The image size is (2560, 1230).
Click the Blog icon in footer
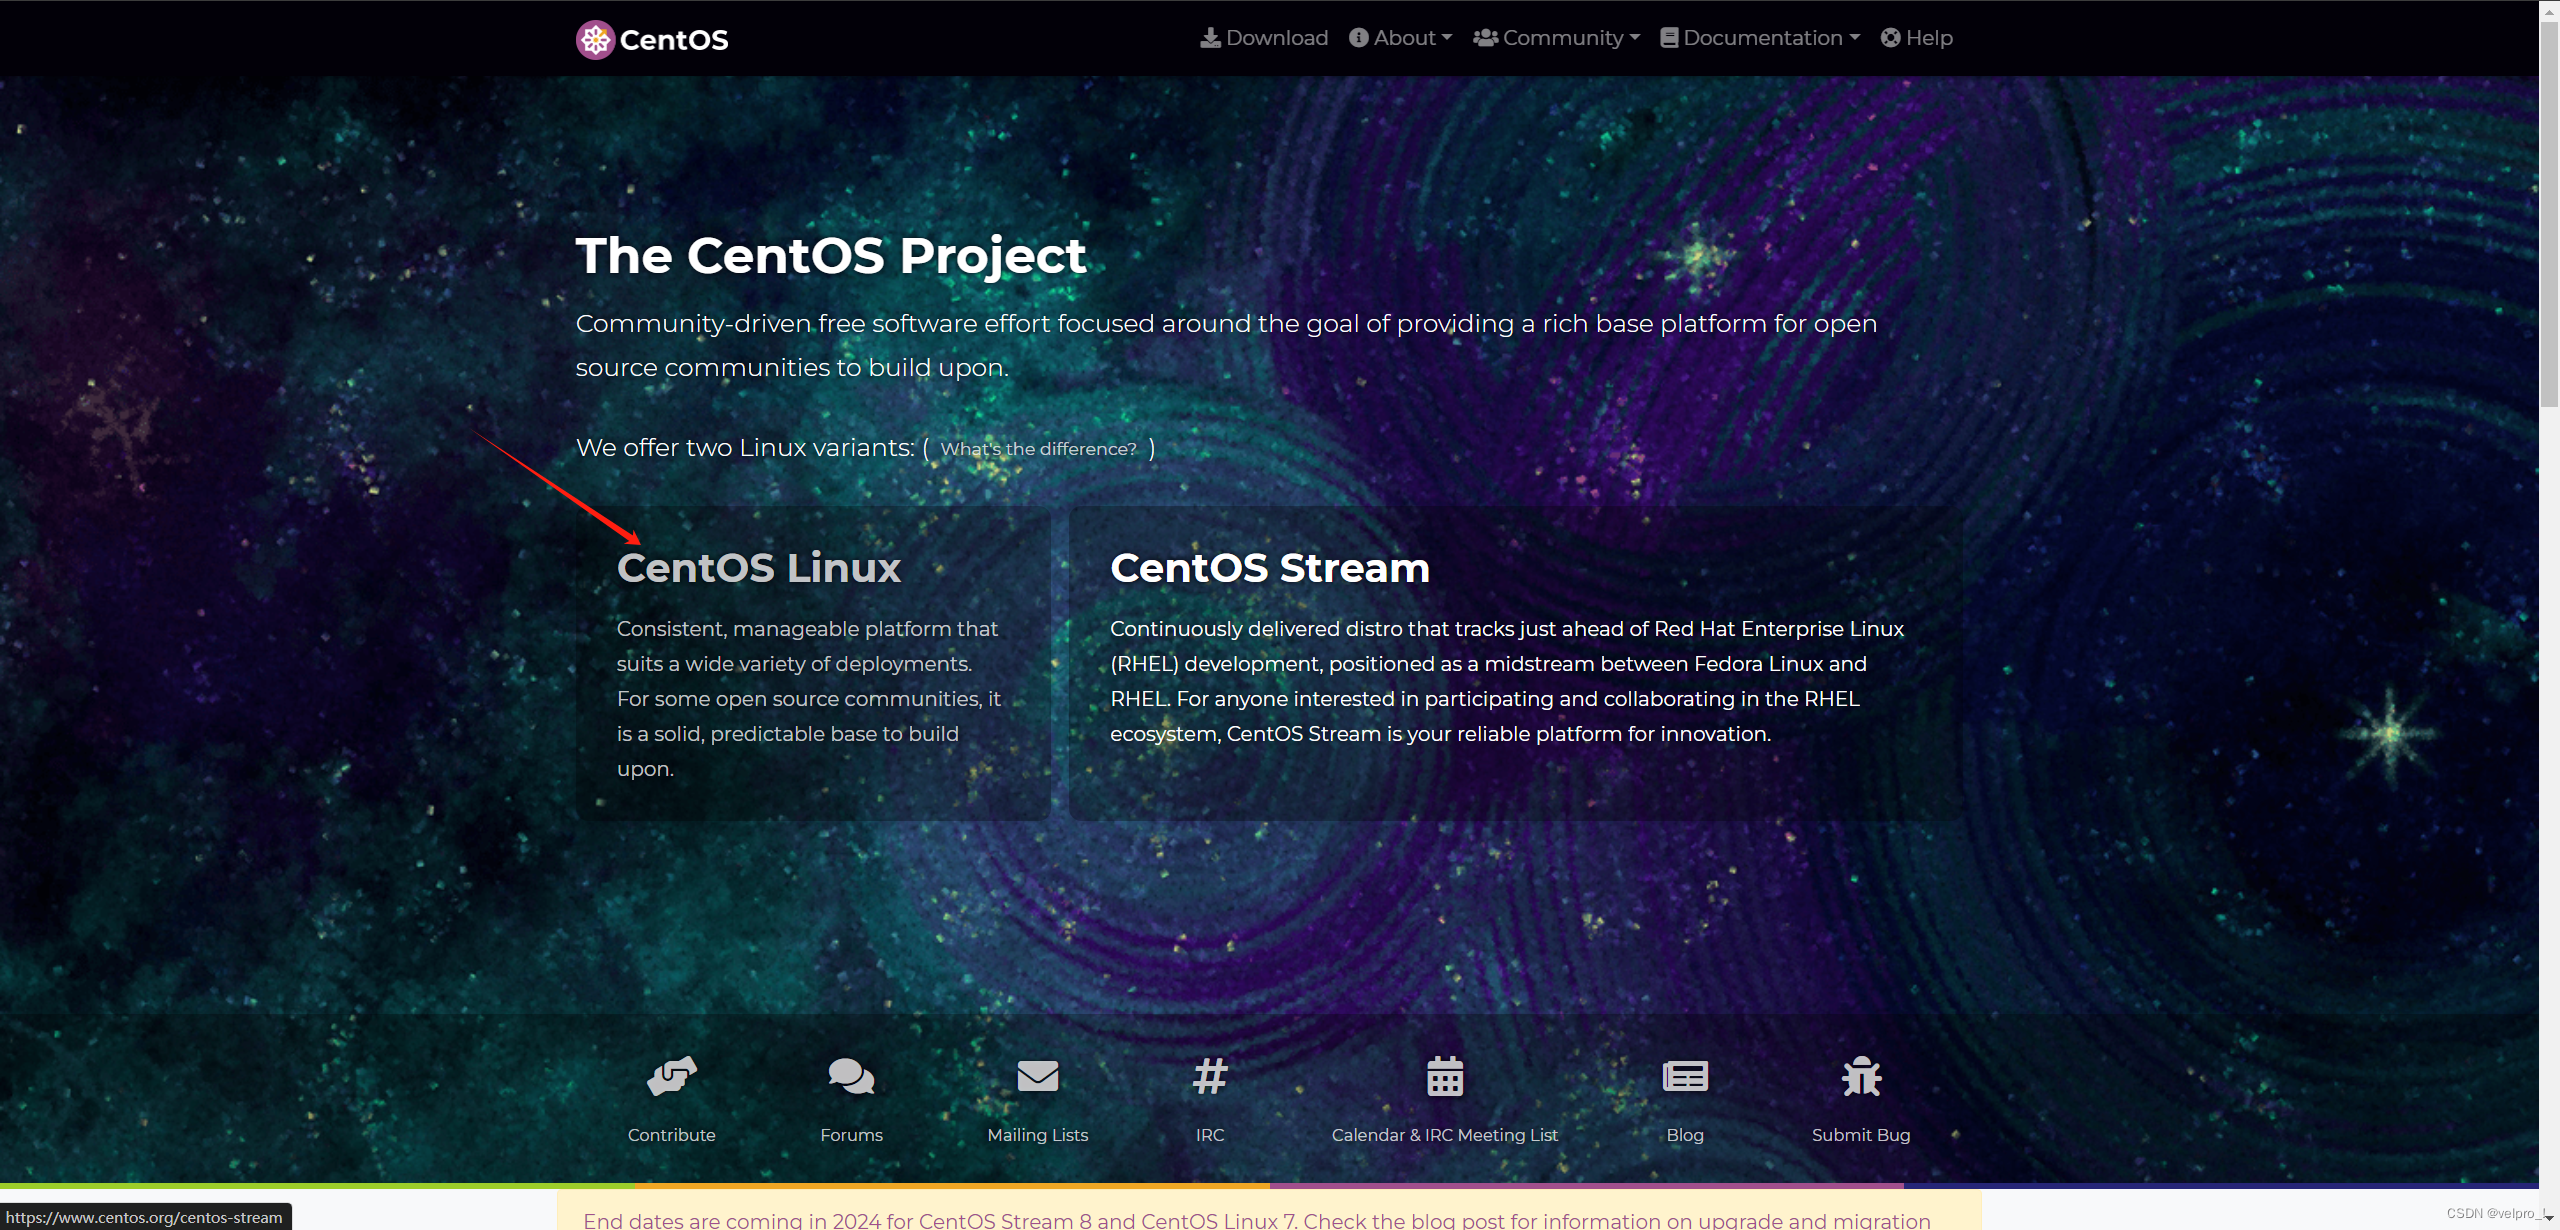click(x=1685, y=1076)
